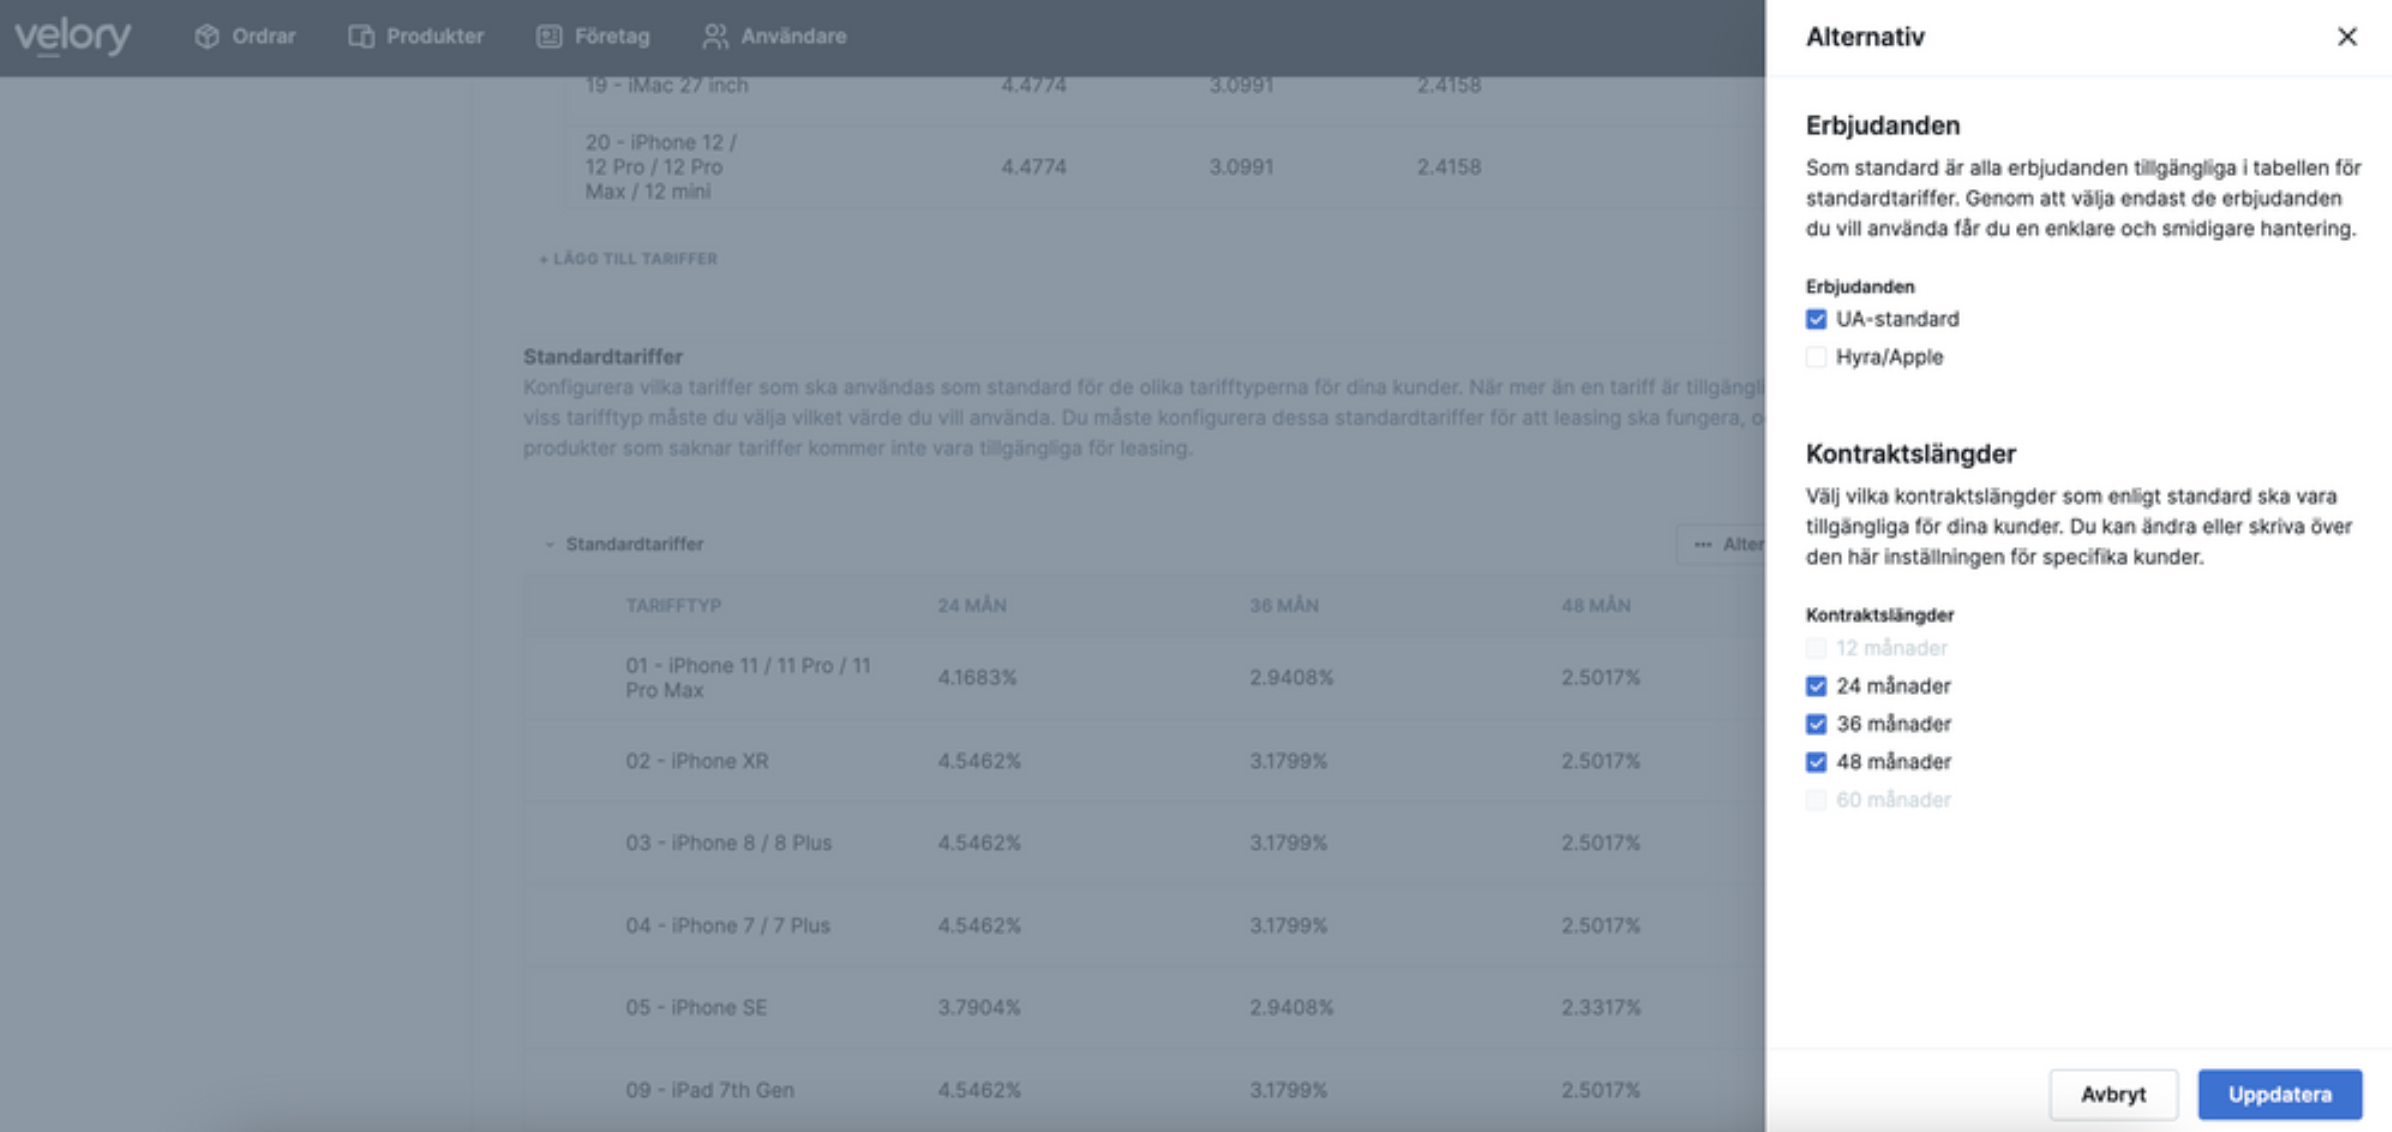
Task: Click 4.5462% in iPhone 8 row
Action: pyautogui.click(x=979, y=843)
